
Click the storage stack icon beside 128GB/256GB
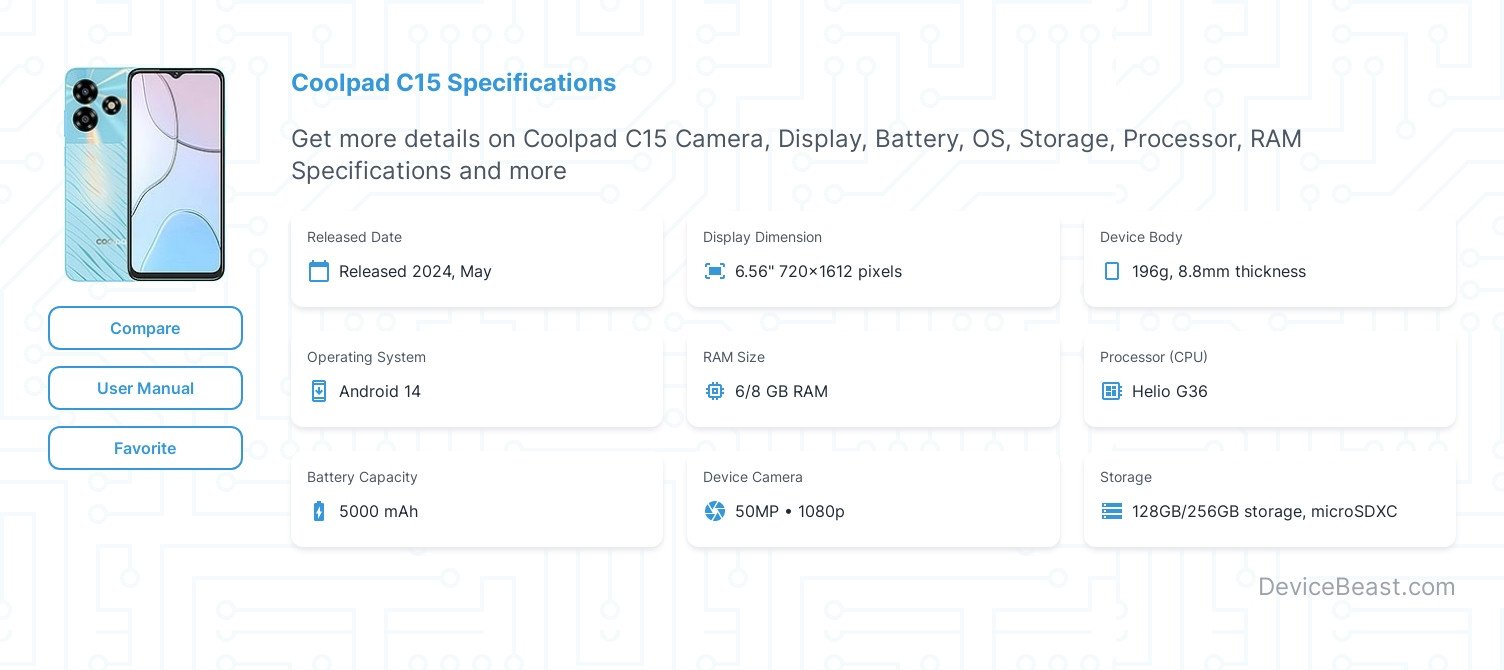pos(1111,511)
